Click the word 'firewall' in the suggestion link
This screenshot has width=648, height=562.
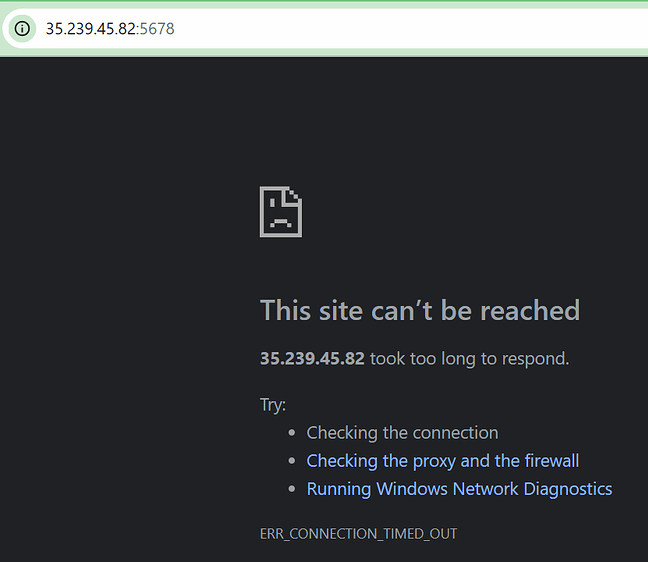[551, 461]
